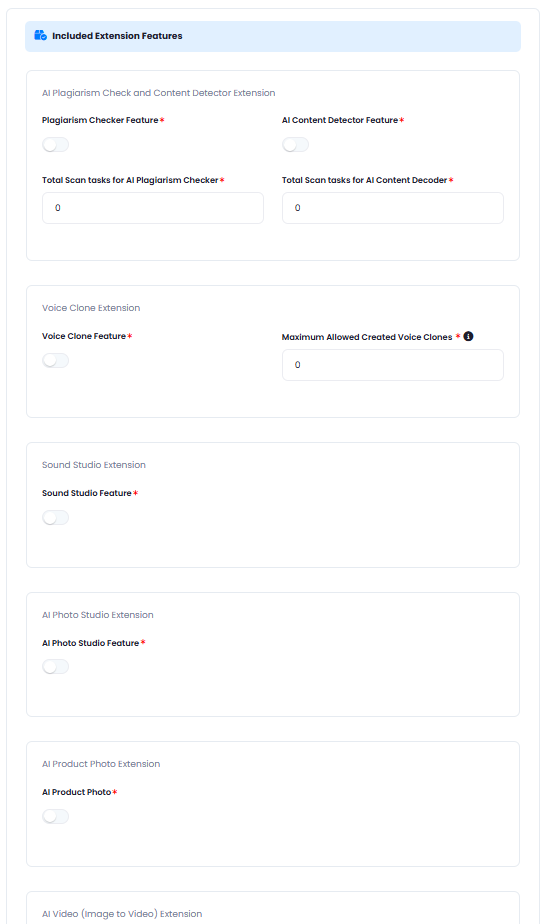
Task: Click the Maximum Allowed Created Voice Clones label
Action: click(366, 337)
